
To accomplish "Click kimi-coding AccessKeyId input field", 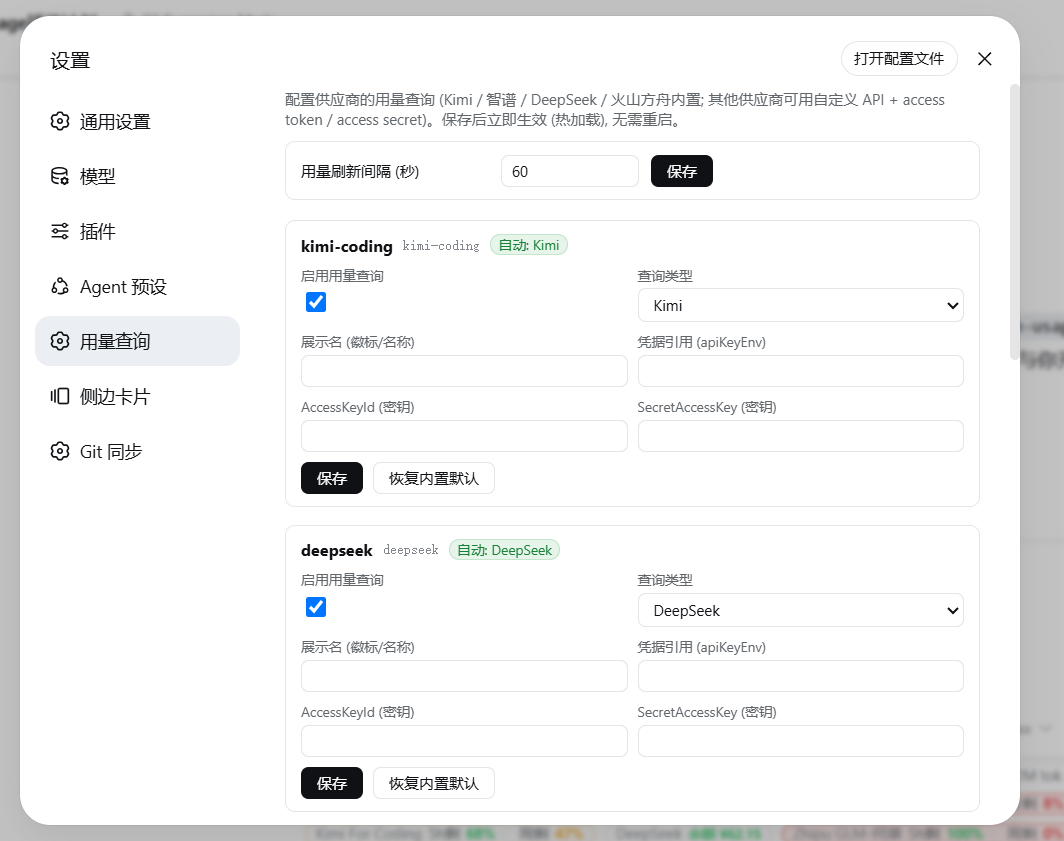I will point(464,436).
